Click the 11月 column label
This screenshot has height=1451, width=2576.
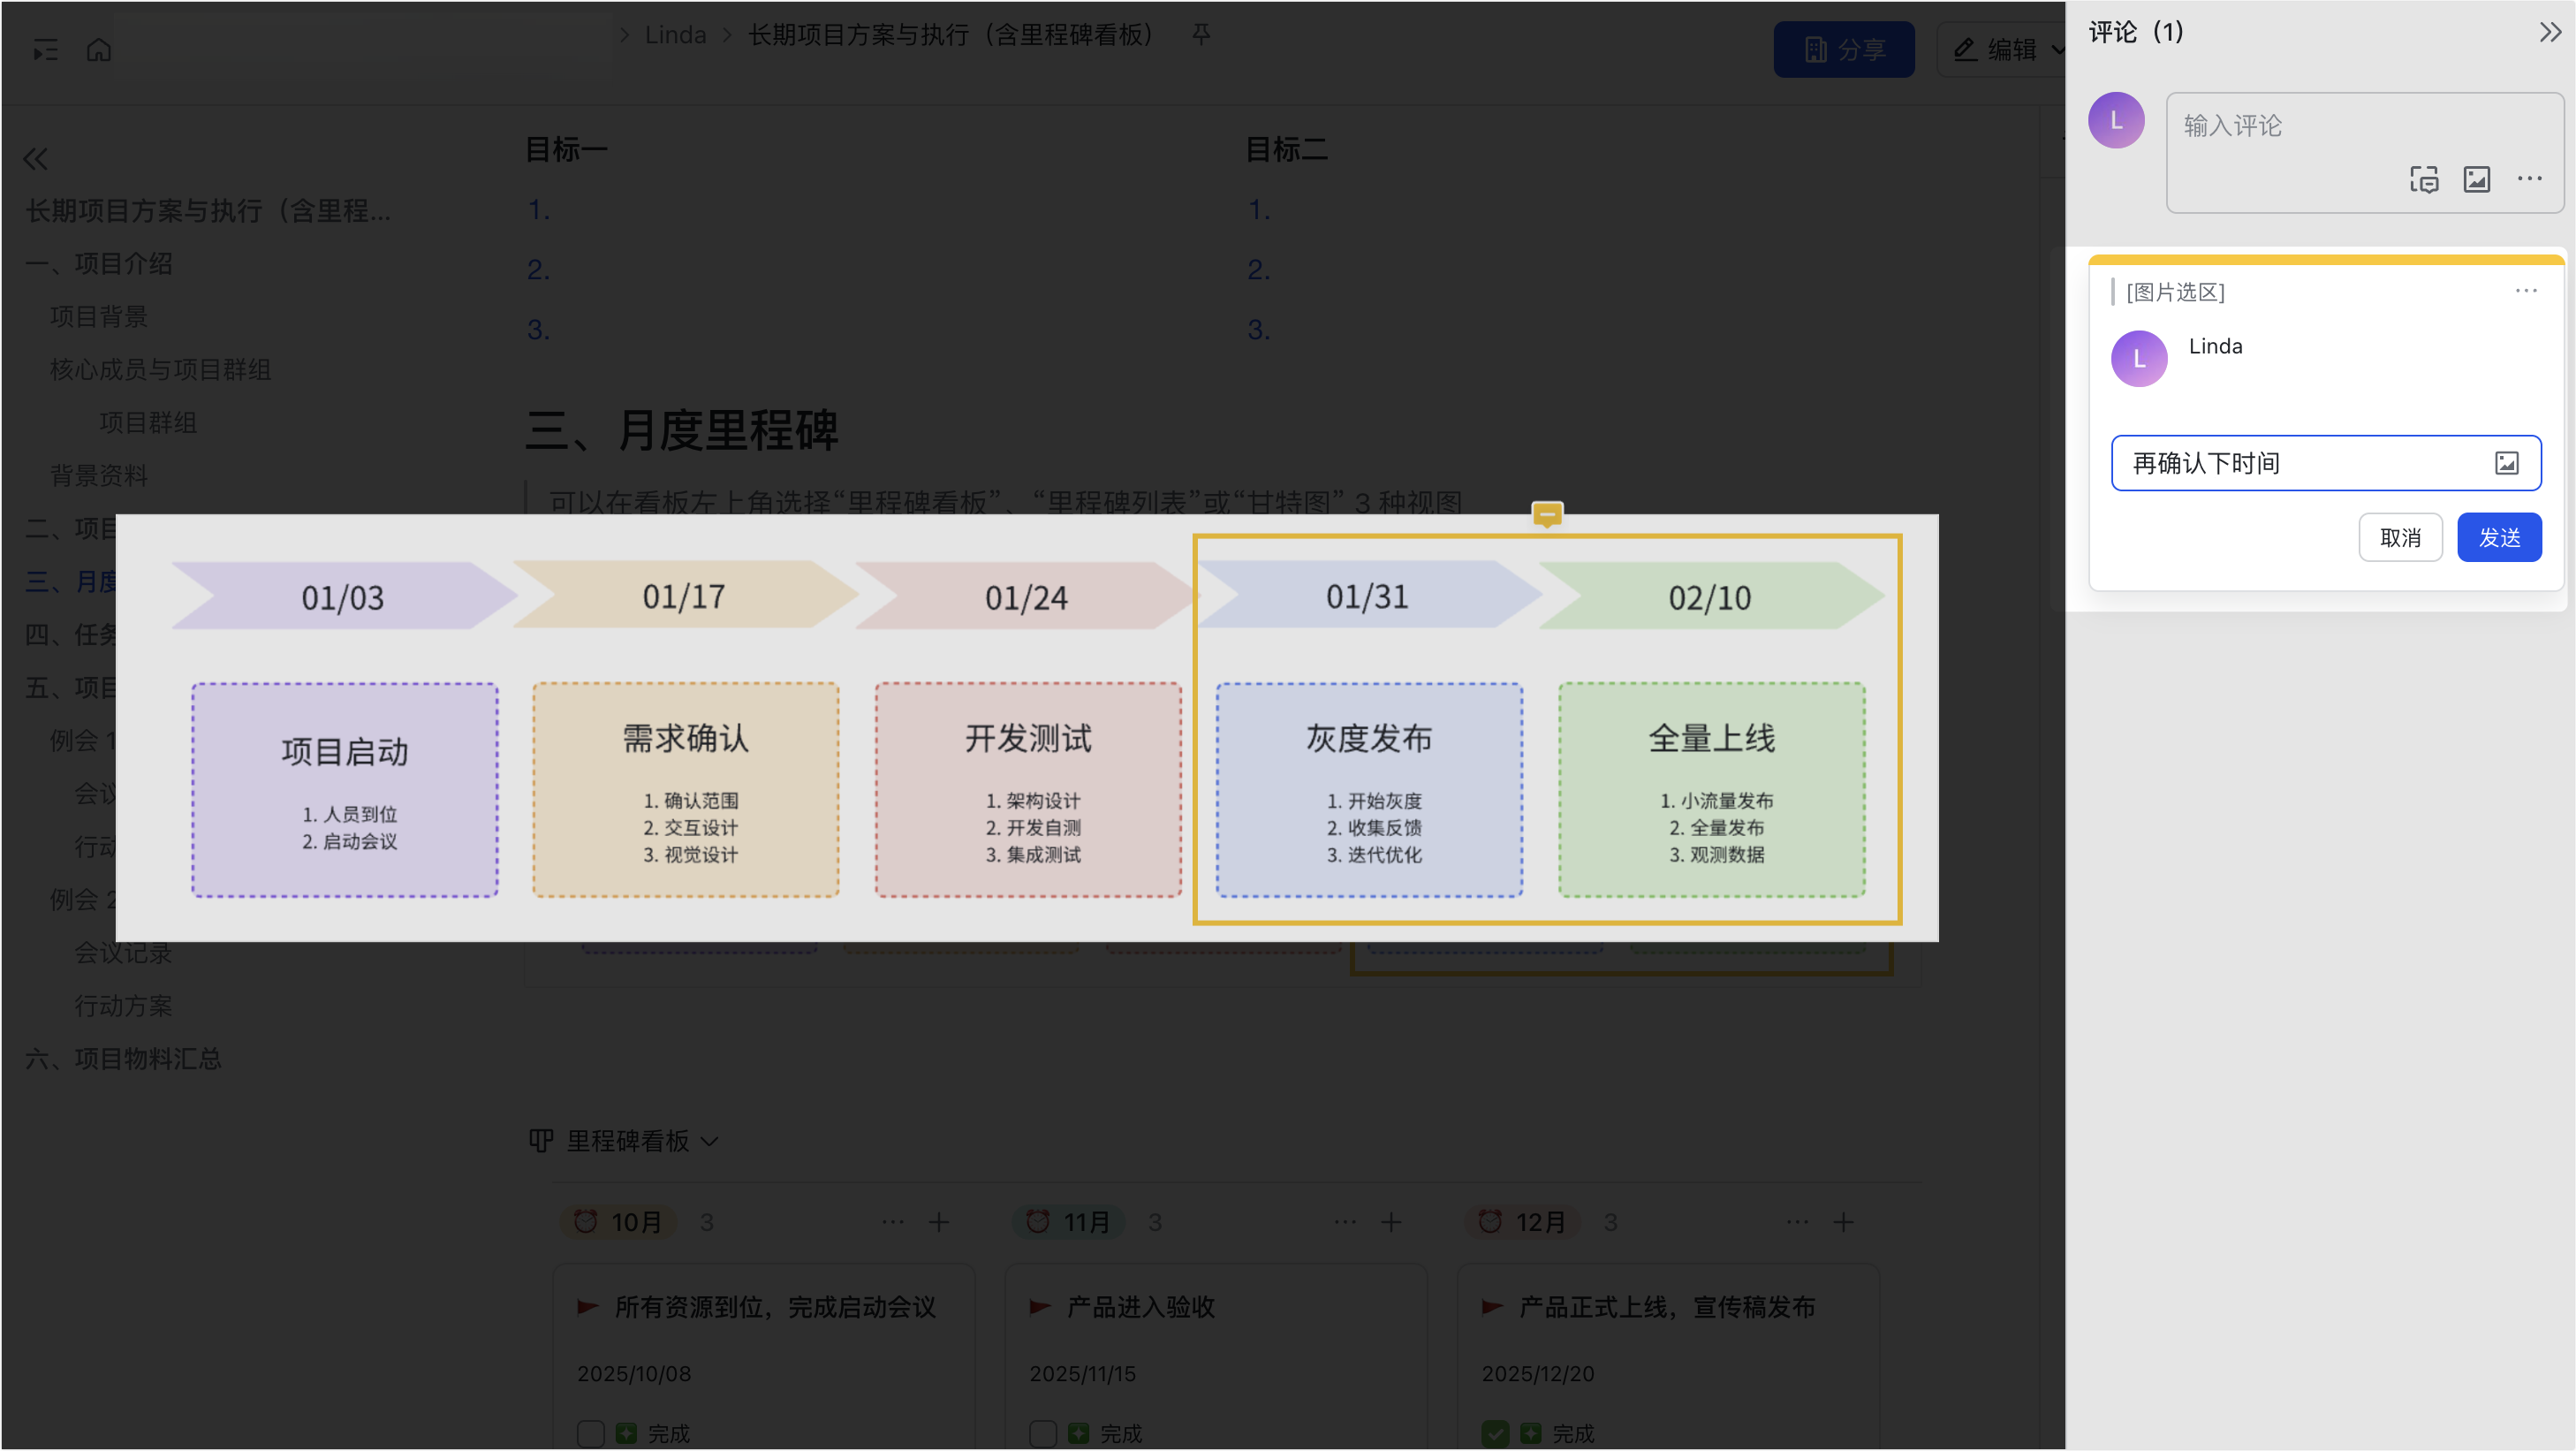coord(1069,1222)
